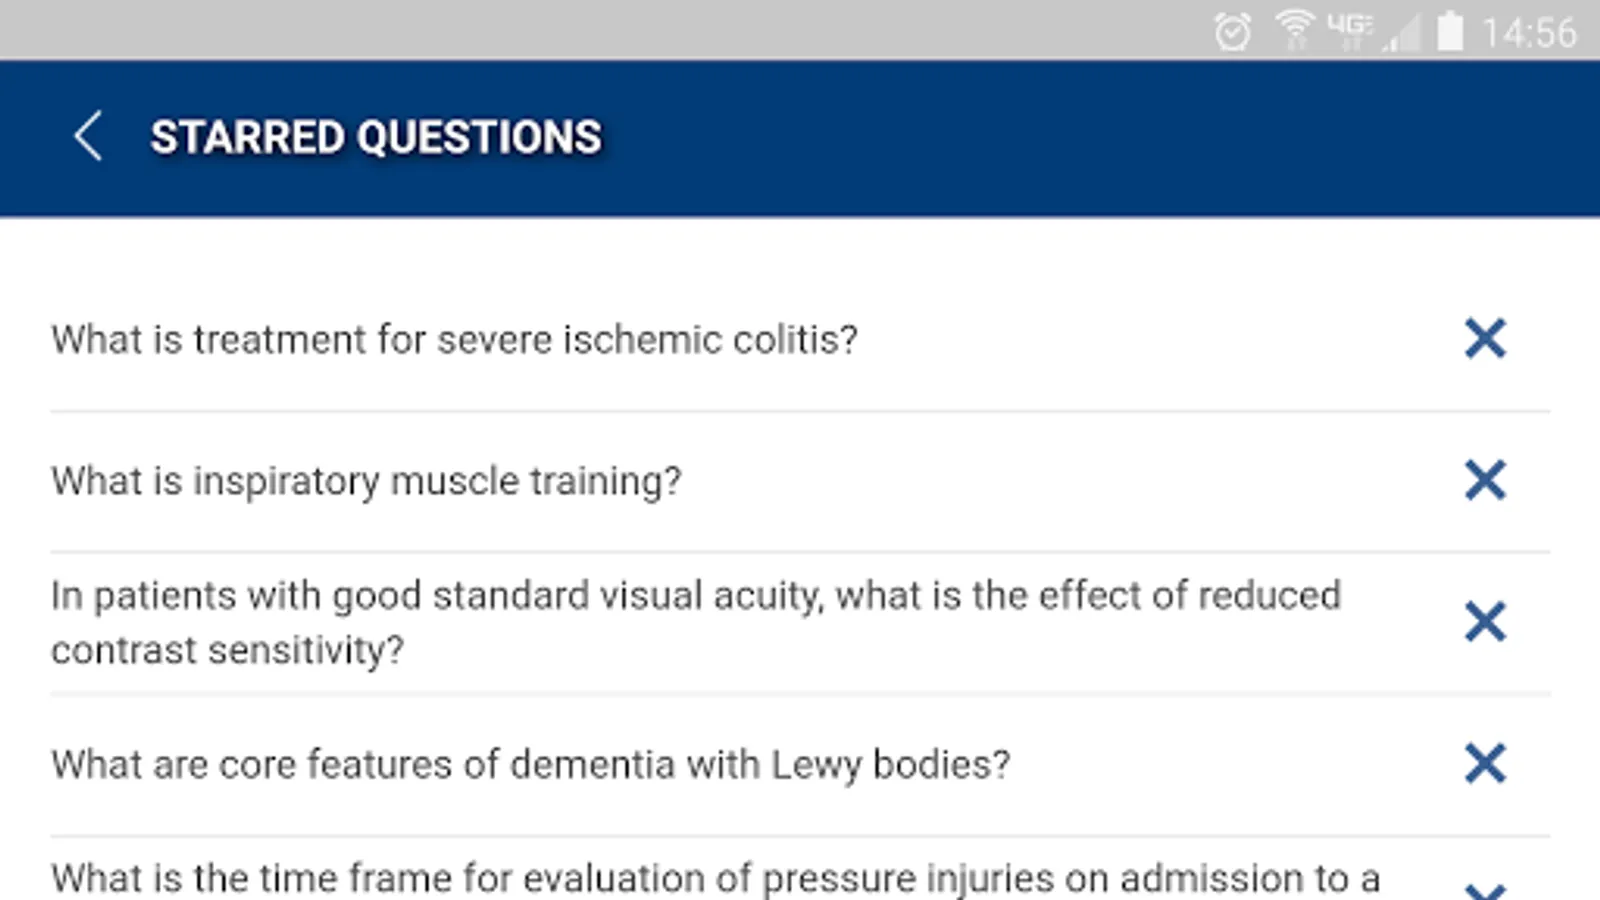Open the pressure injuries time frame question
The width and height of the screenshot is (1600, 900).
715,879
